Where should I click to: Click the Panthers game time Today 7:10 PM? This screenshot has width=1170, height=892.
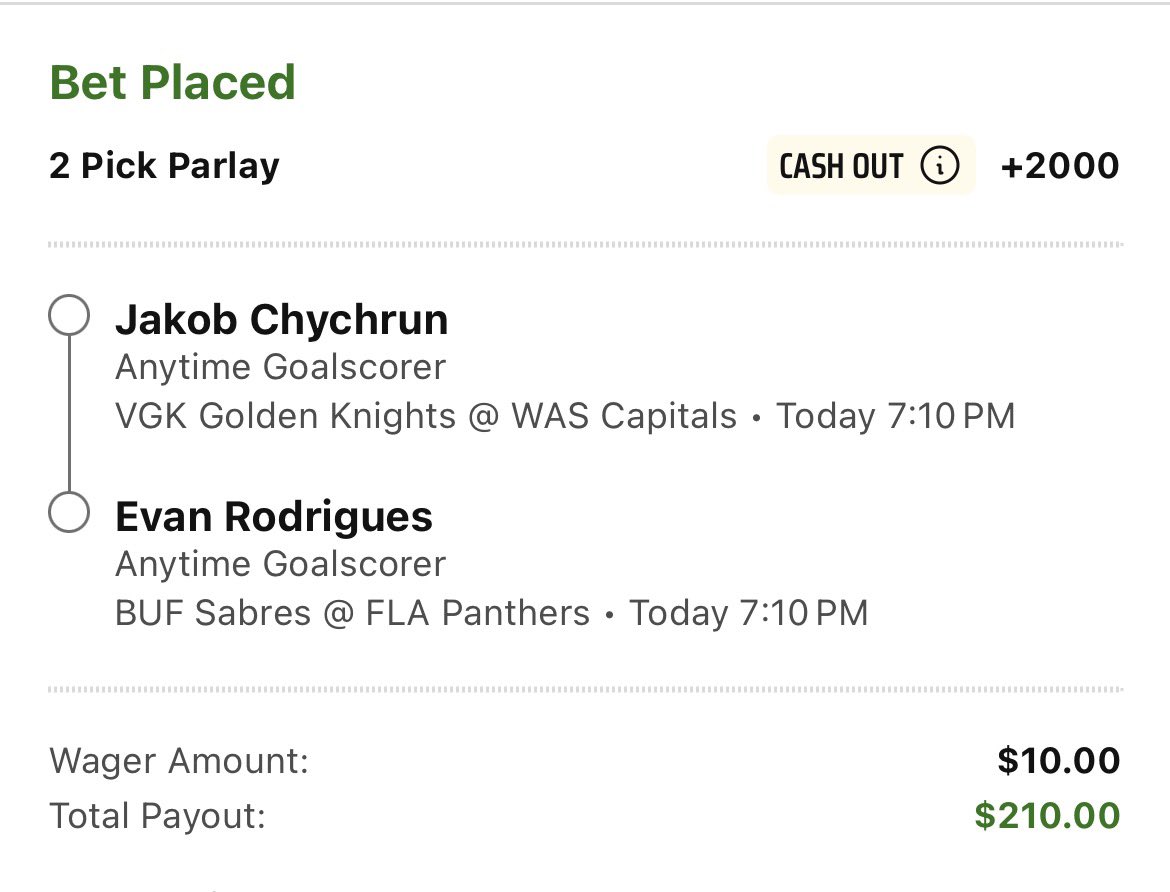pos(748,613)
